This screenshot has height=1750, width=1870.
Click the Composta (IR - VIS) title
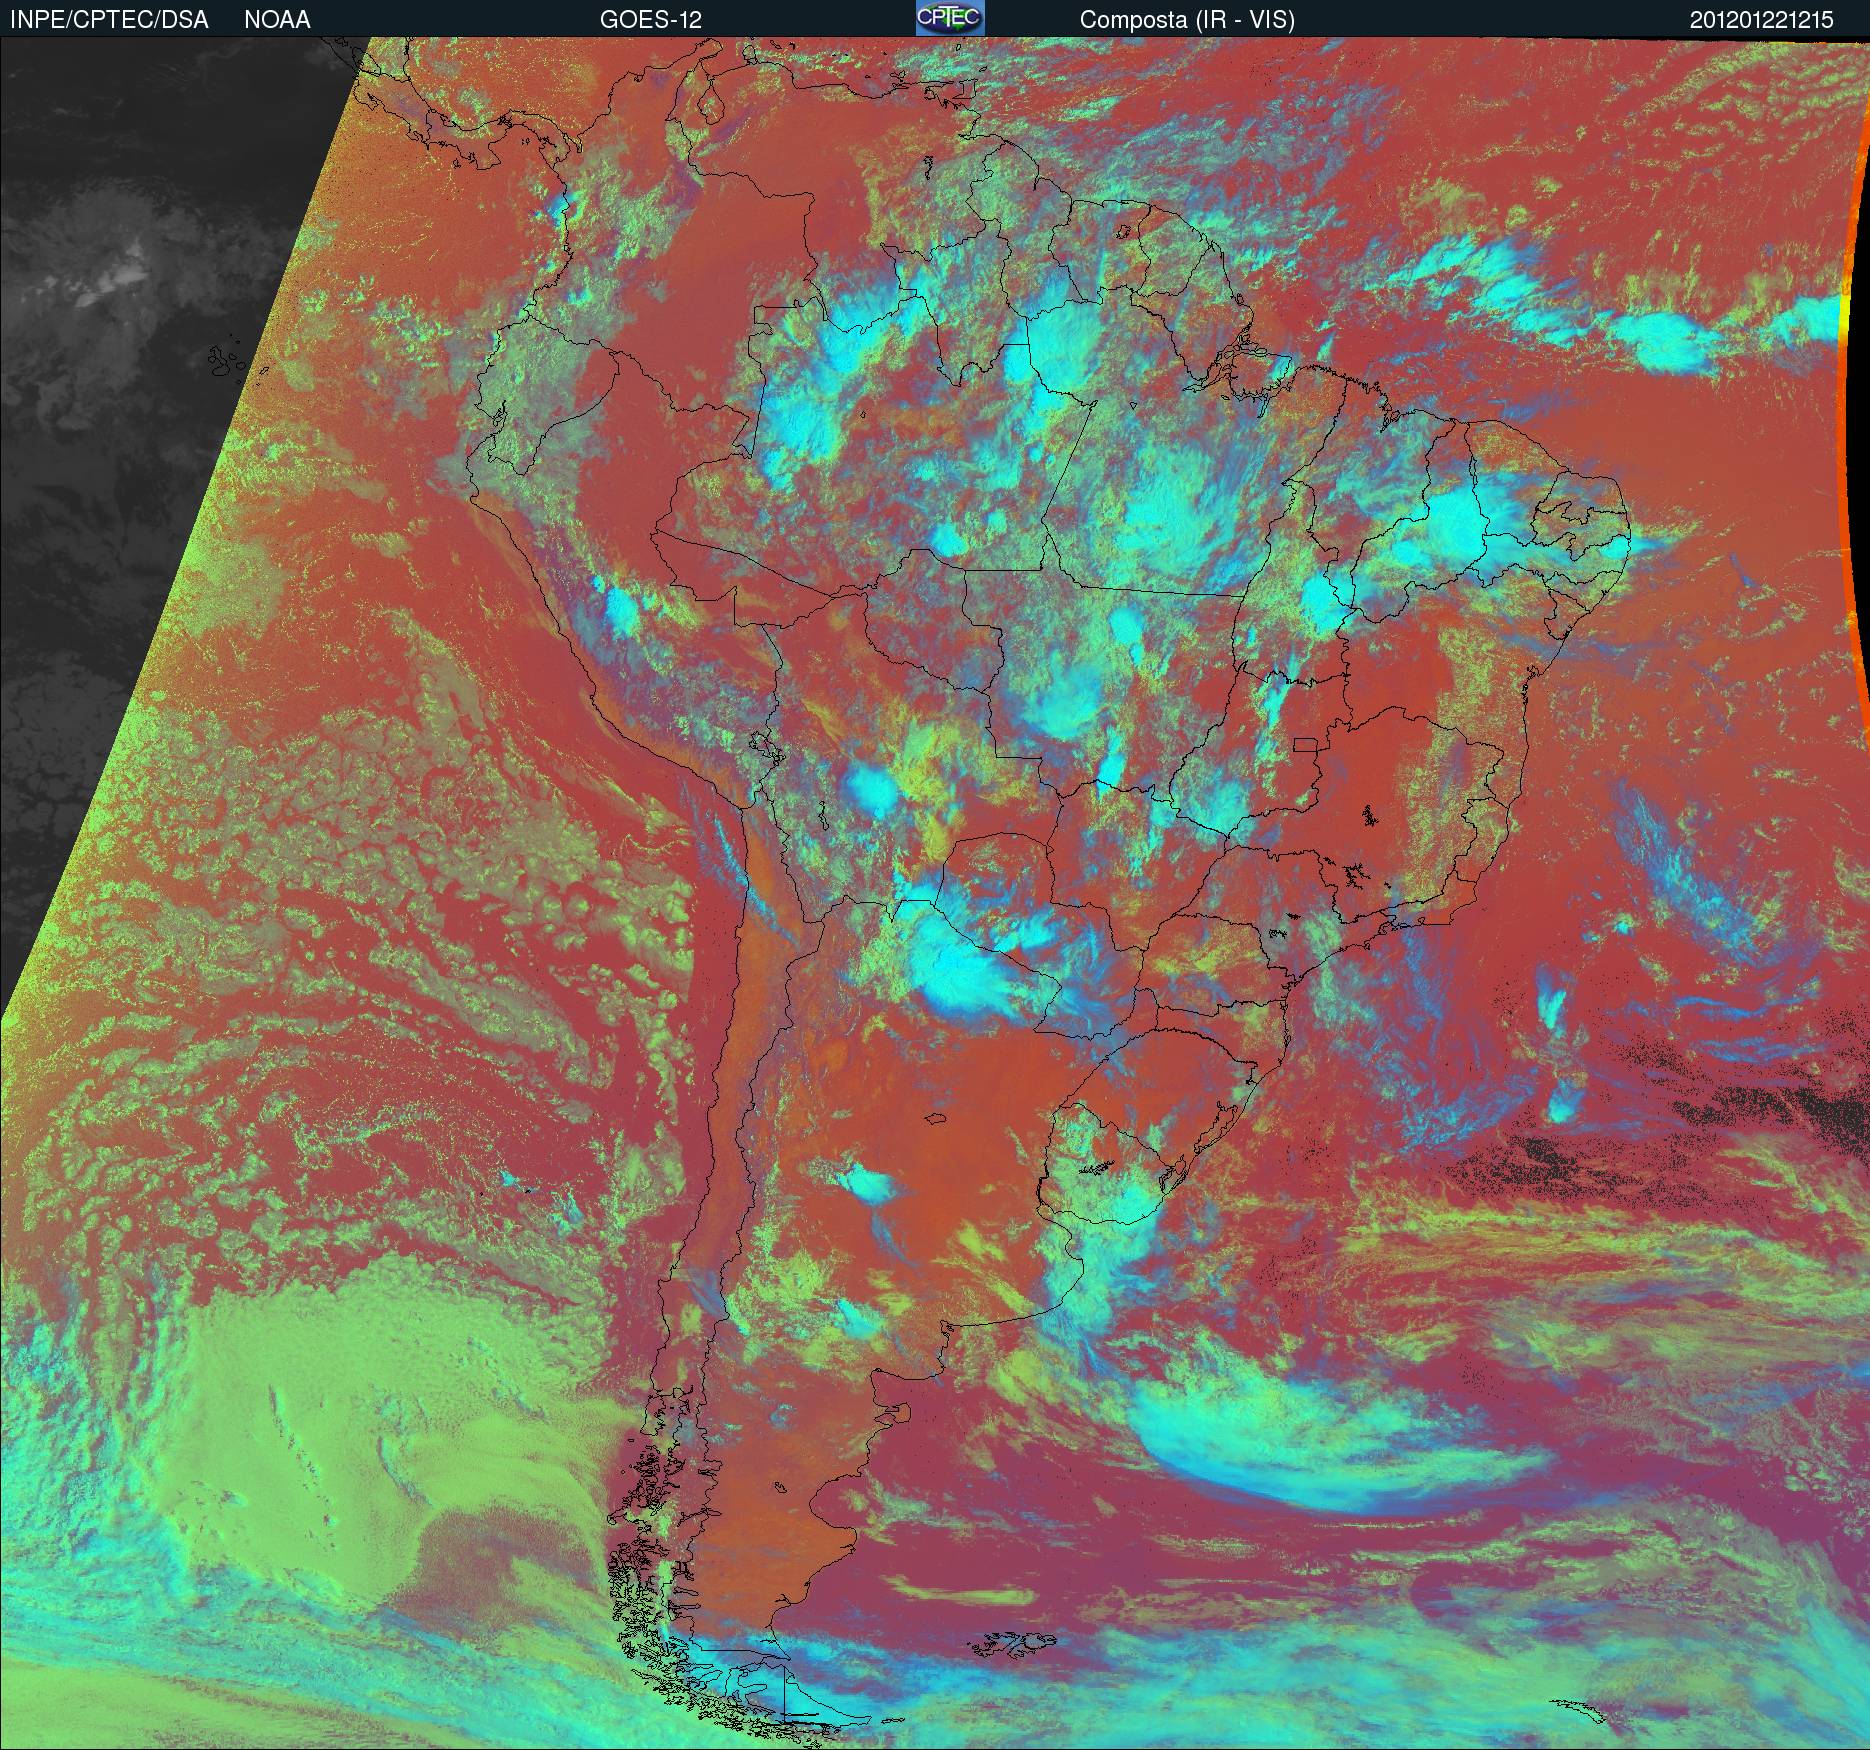click(1187, 20)
